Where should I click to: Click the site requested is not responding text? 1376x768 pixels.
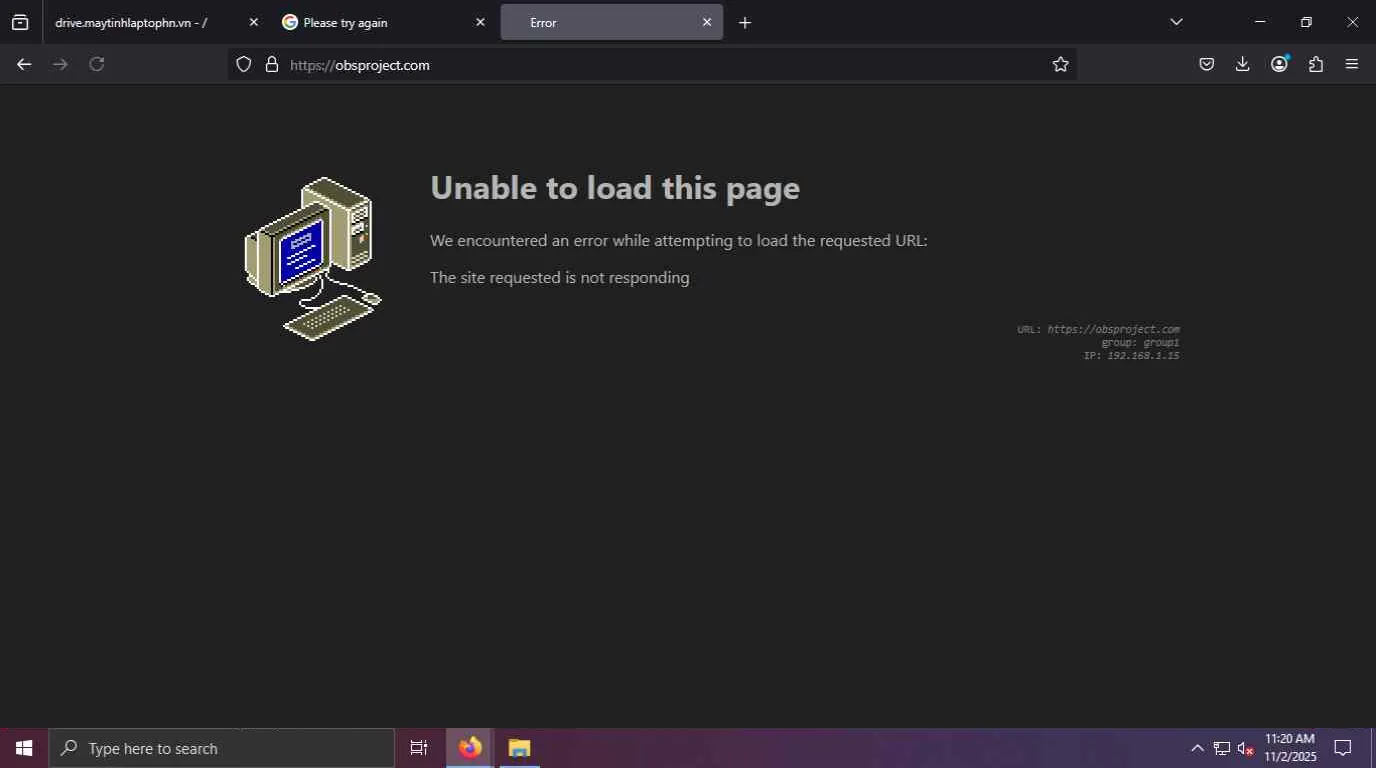pos(560,277)
